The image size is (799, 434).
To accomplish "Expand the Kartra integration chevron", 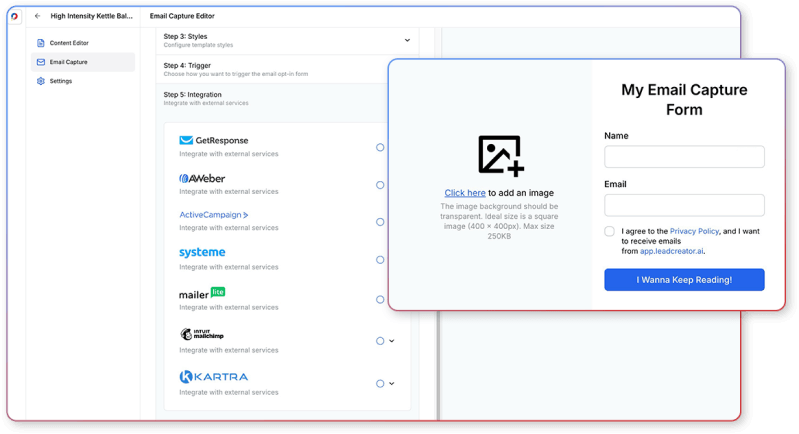I will click(x=392, y=383).
